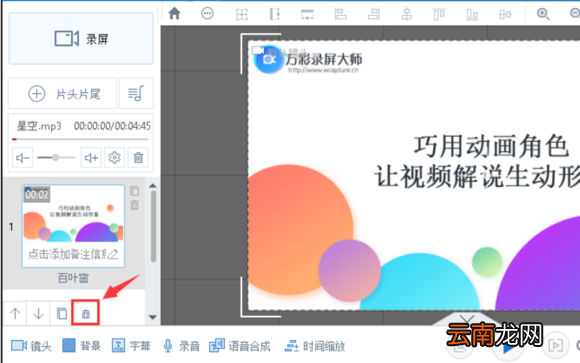The height and width of the screenshot is (363, 580).
Task: Open the more options ellipsis icon
Action: pyautogui.click(x=207, y=14)
